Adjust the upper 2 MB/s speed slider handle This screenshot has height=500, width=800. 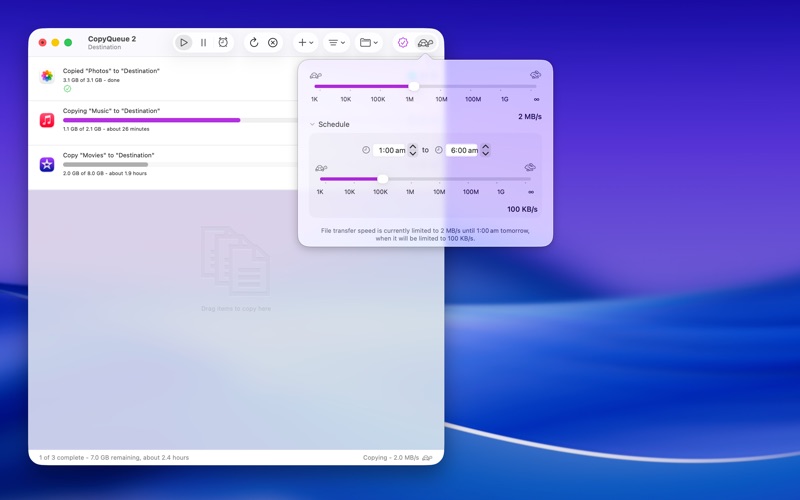click(x=414, y=86)
